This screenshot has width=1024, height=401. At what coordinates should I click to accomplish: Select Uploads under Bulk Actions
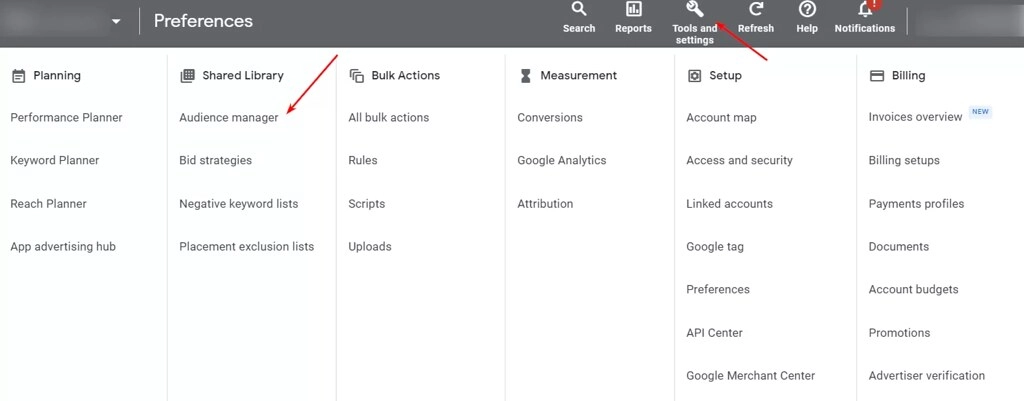point(370,247)
